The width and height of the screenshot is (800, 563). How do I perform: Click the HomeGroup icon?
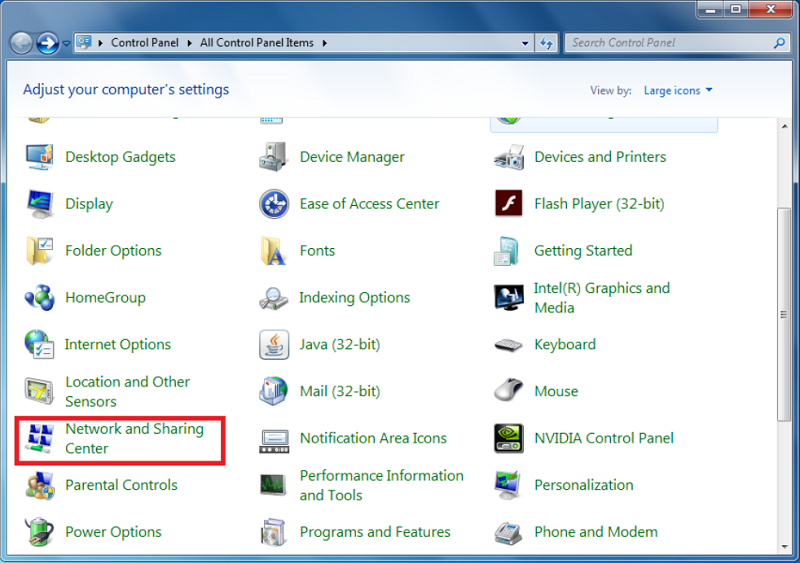click(x=40, y=298)
